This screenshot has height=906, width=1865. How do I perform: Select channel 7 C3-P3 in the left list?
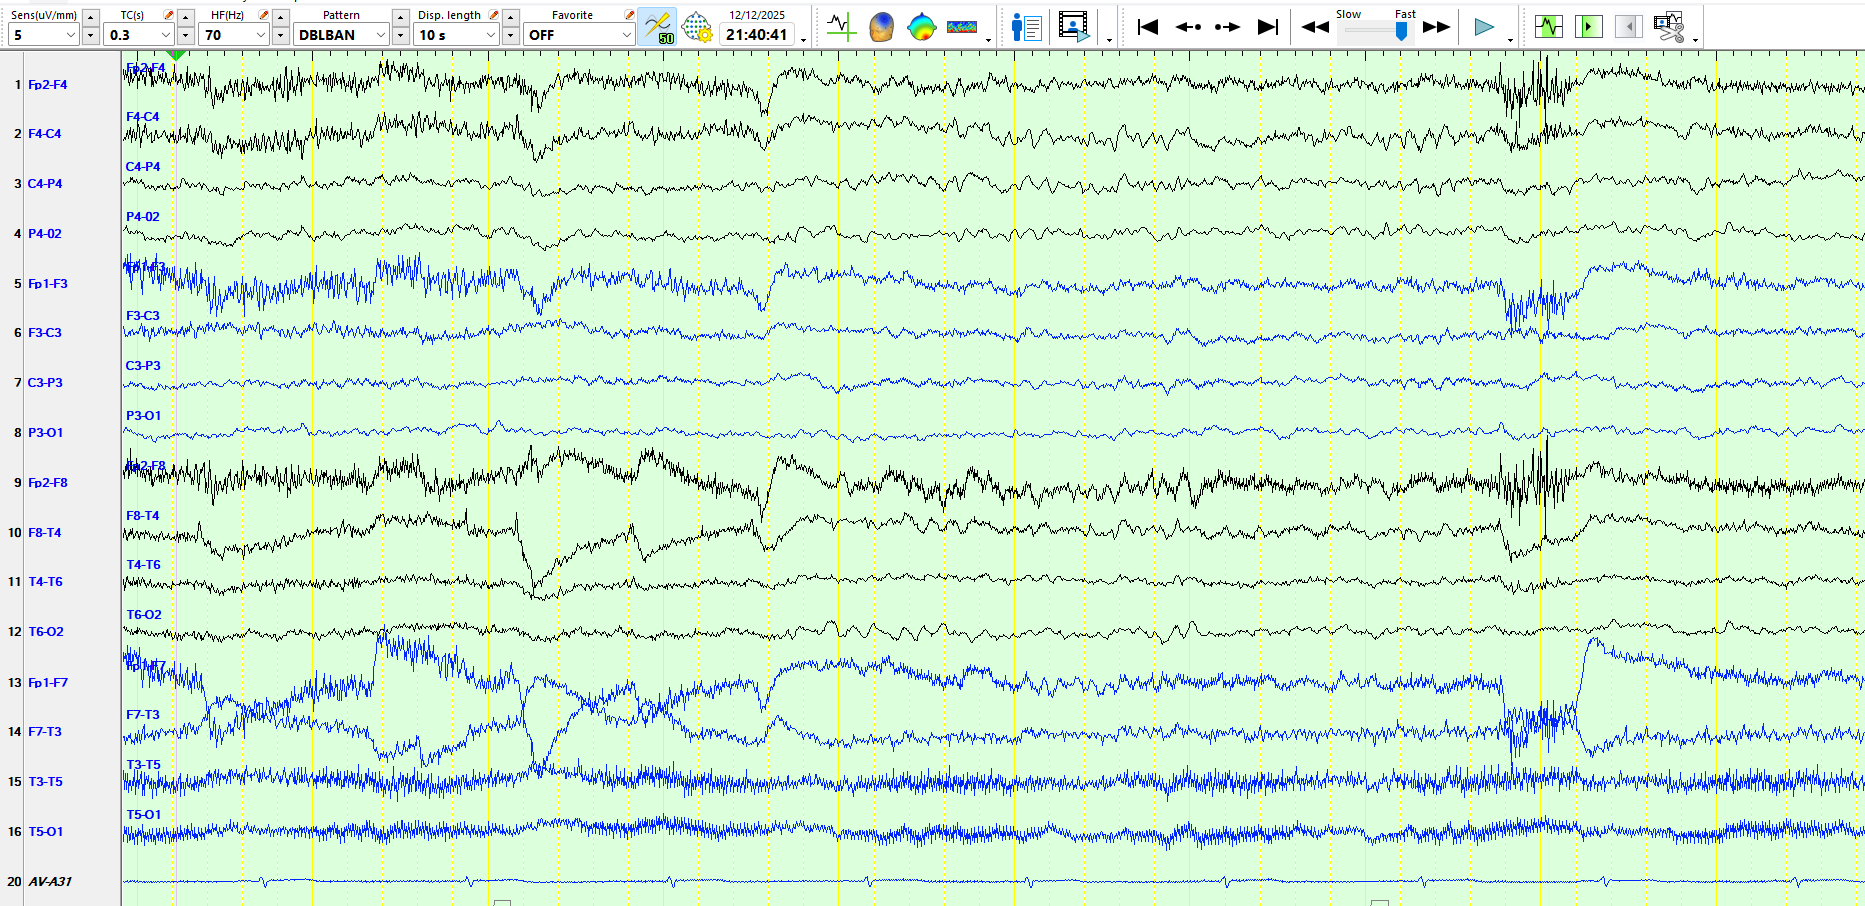pyautogui.click(x=45, y=383)
